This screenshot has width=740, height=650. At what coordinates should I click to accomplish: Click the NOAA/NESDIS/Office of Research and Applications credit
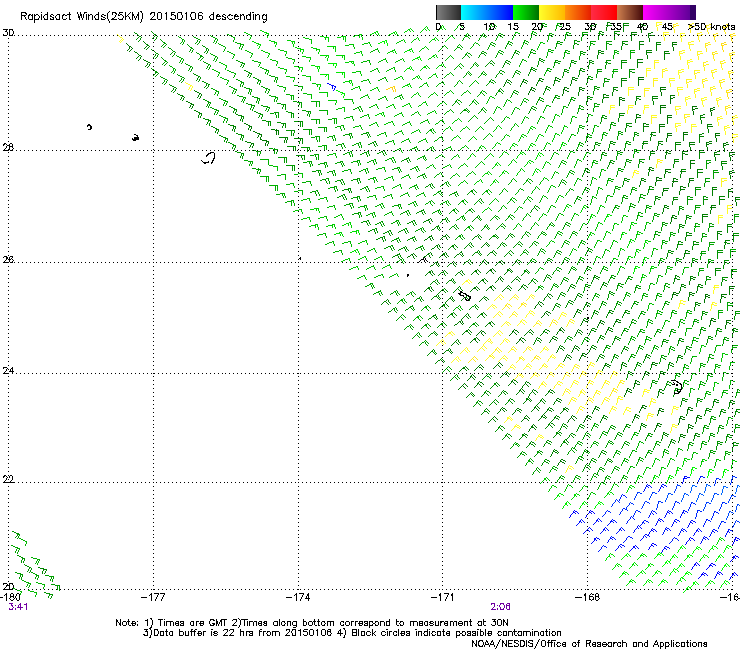(x=589, y=644)
